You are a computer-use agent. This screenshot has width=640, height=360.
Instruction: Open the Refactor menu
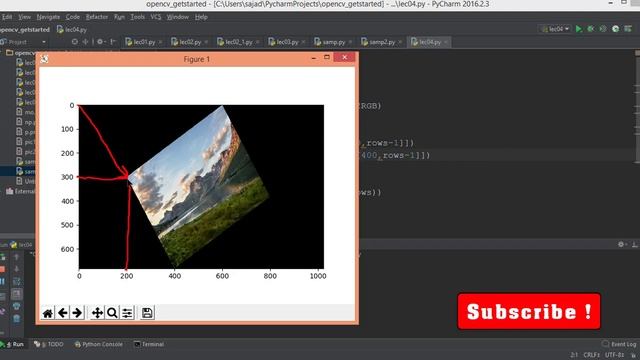tap(97, 17)
